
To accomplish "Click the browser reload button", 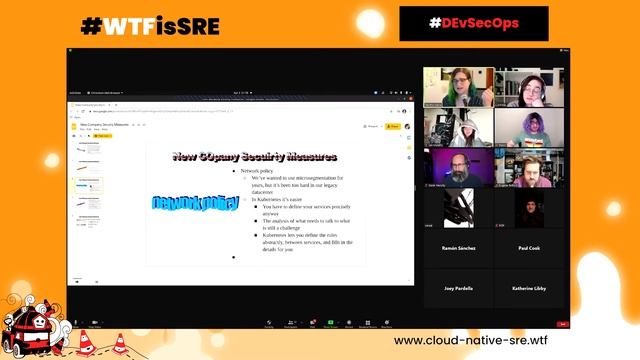I will click(83, 111).
